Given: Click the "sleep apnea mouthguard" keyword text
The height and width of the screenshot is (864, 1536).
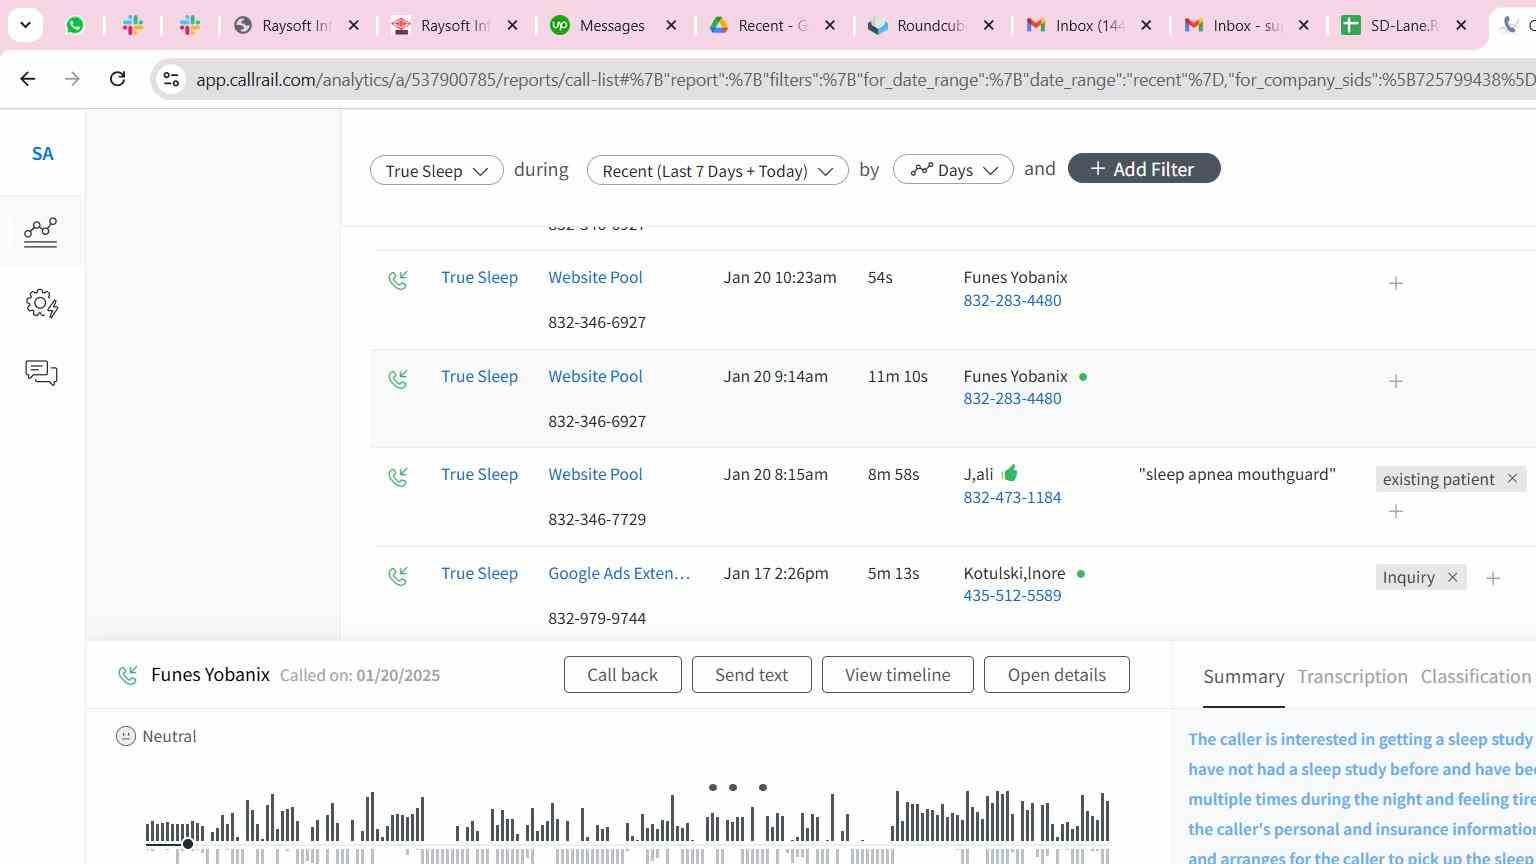Looking at the screenshot, I should [1237, 474].
